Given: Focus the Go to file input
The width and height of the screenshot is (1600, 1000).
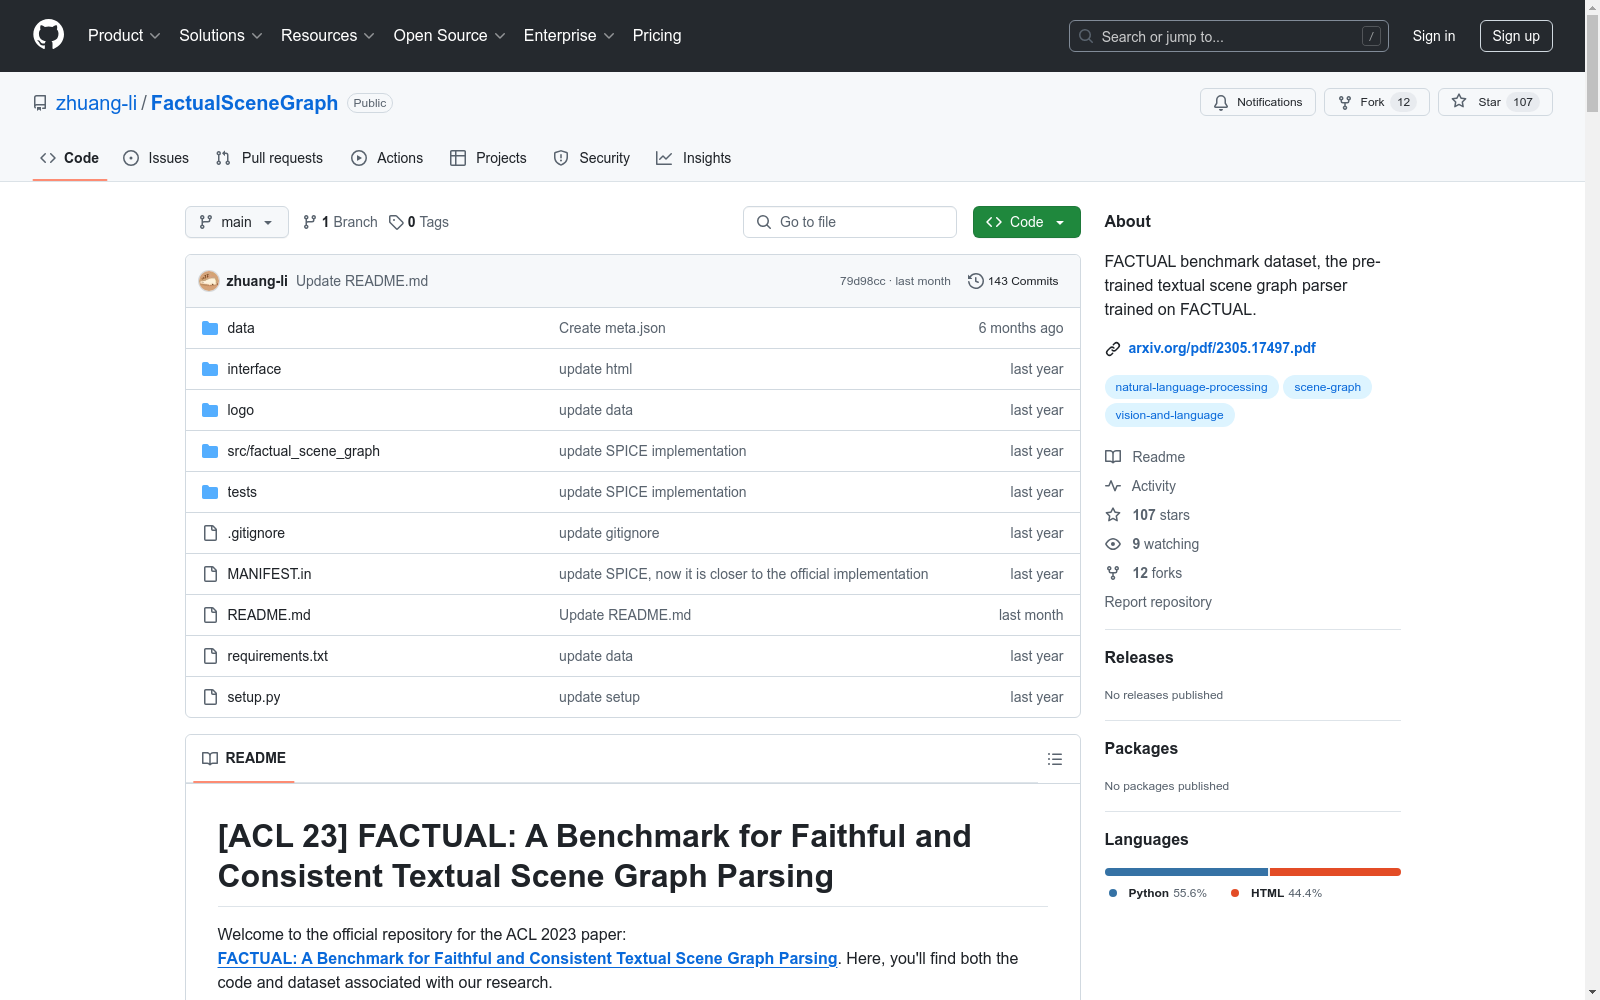Looking at the screenshot, I should point(850,222).
